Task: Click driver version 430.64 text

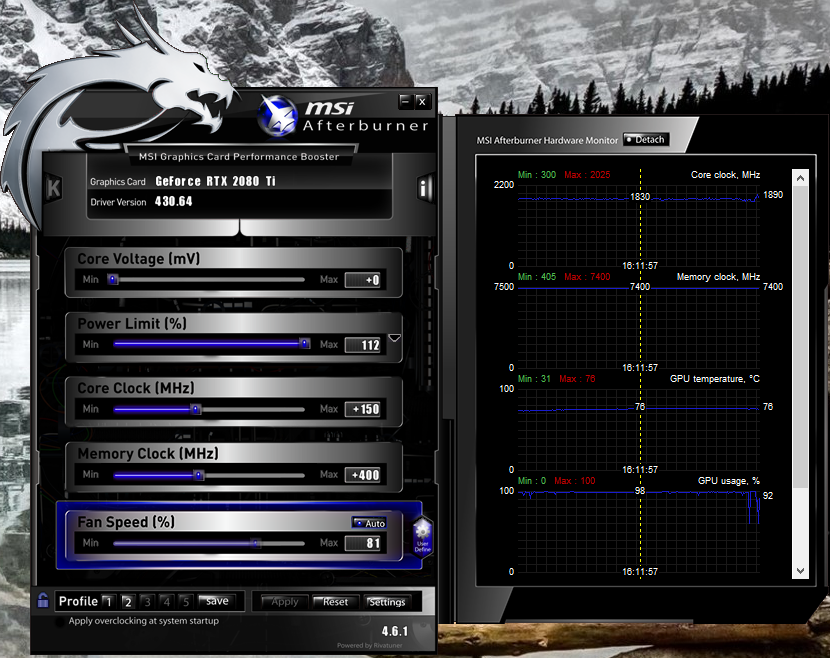Action: coord(174,201)
